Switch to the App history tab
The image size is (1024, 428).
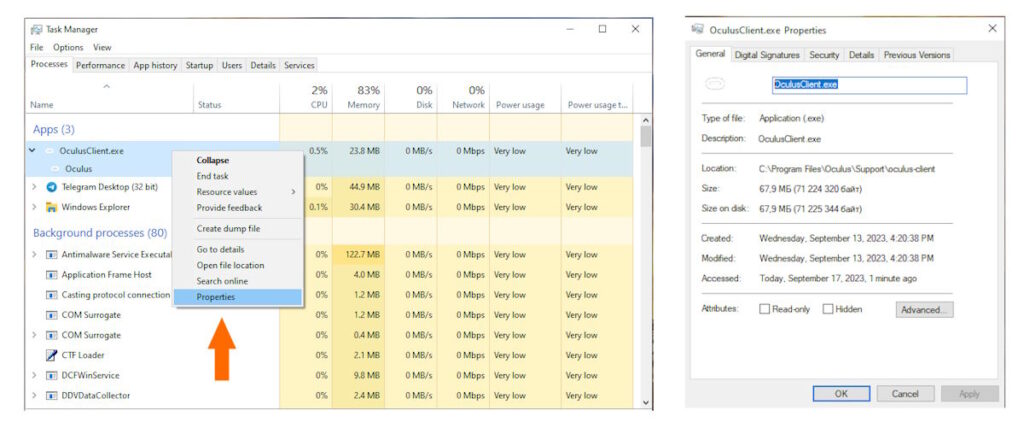click(x=155, y=65)
